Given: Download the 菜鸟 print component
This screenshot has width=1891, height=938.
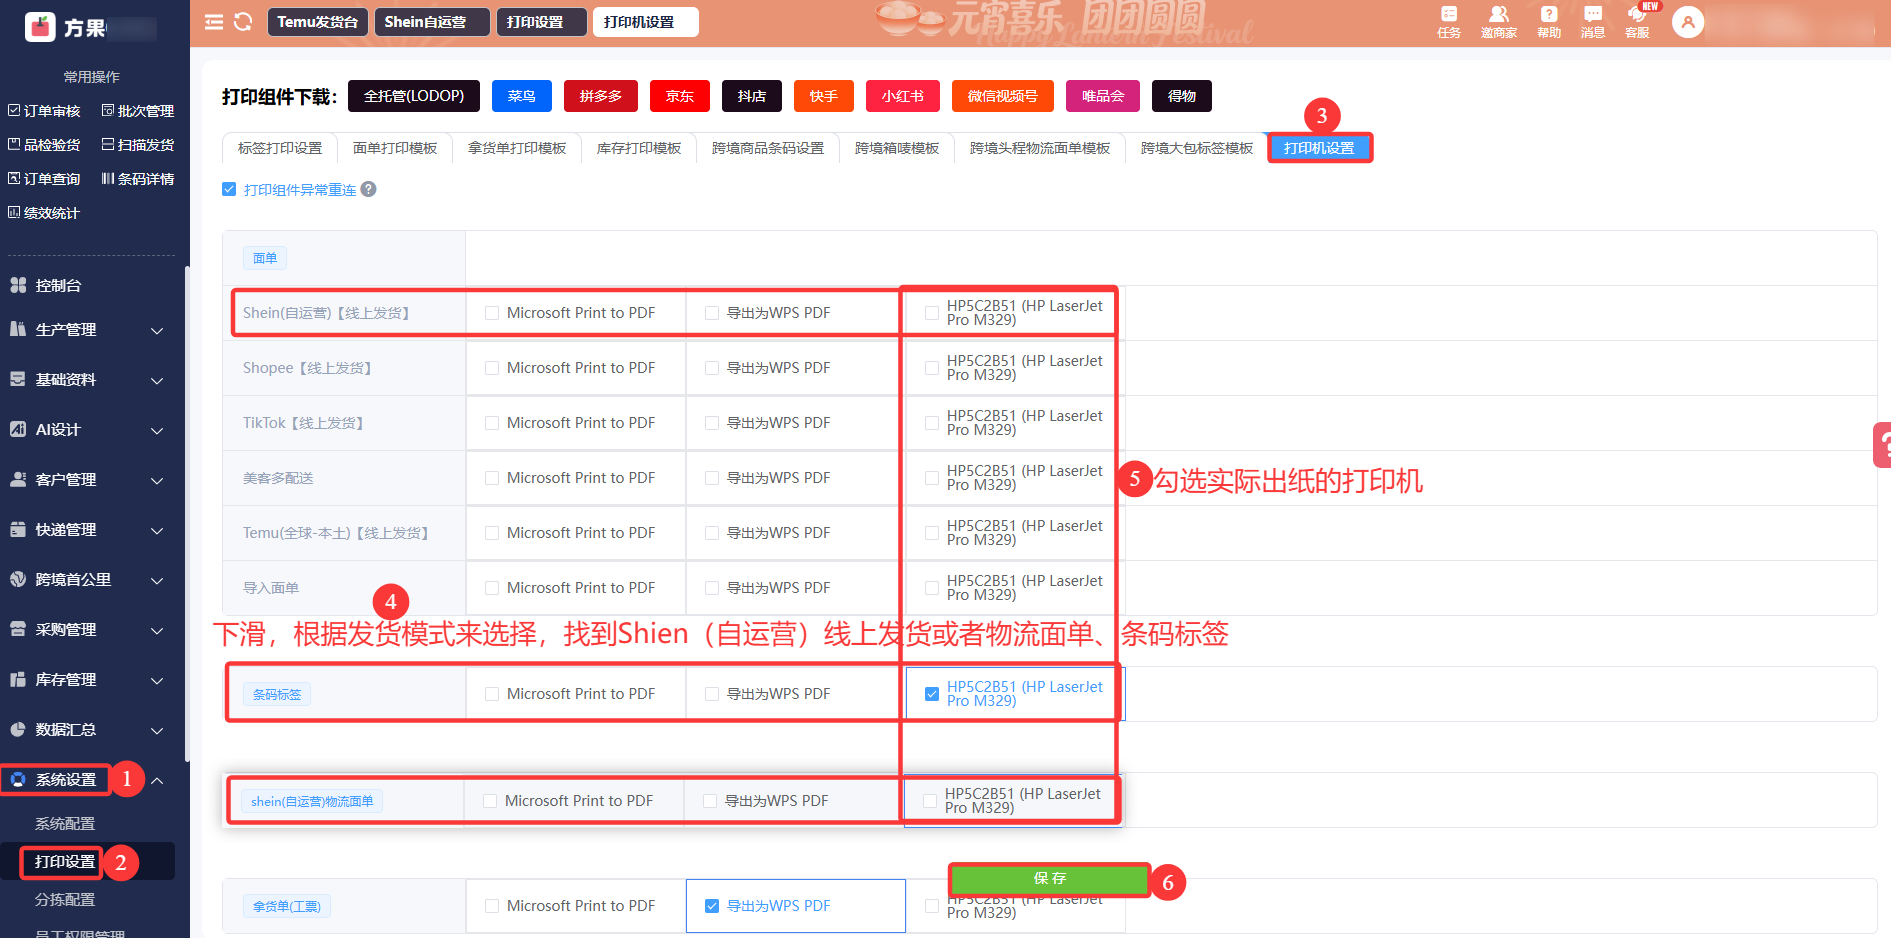Looking at the screenshot, I should coord(521,96).
